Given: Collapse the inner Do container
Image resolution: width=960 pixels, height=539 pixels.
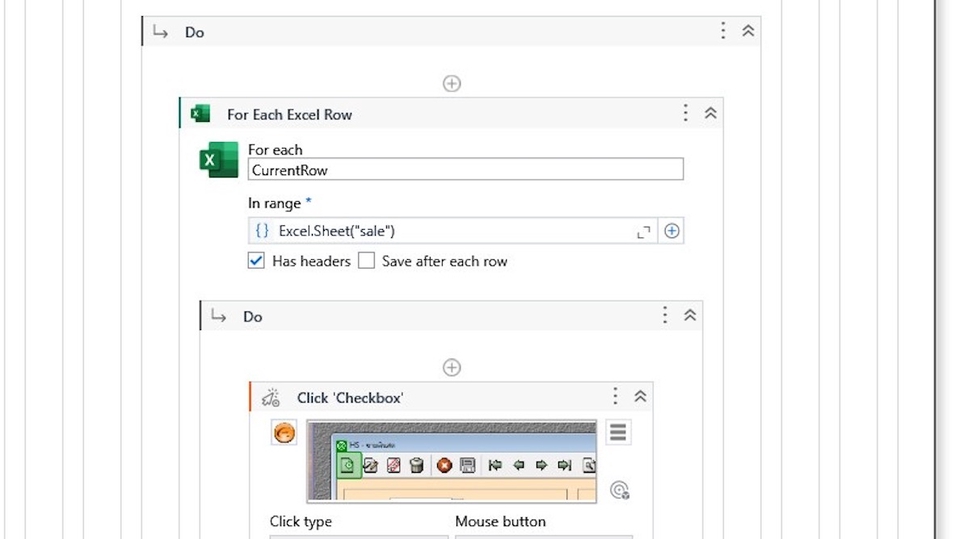Looking at the screenshot, I should click(690, 316).
